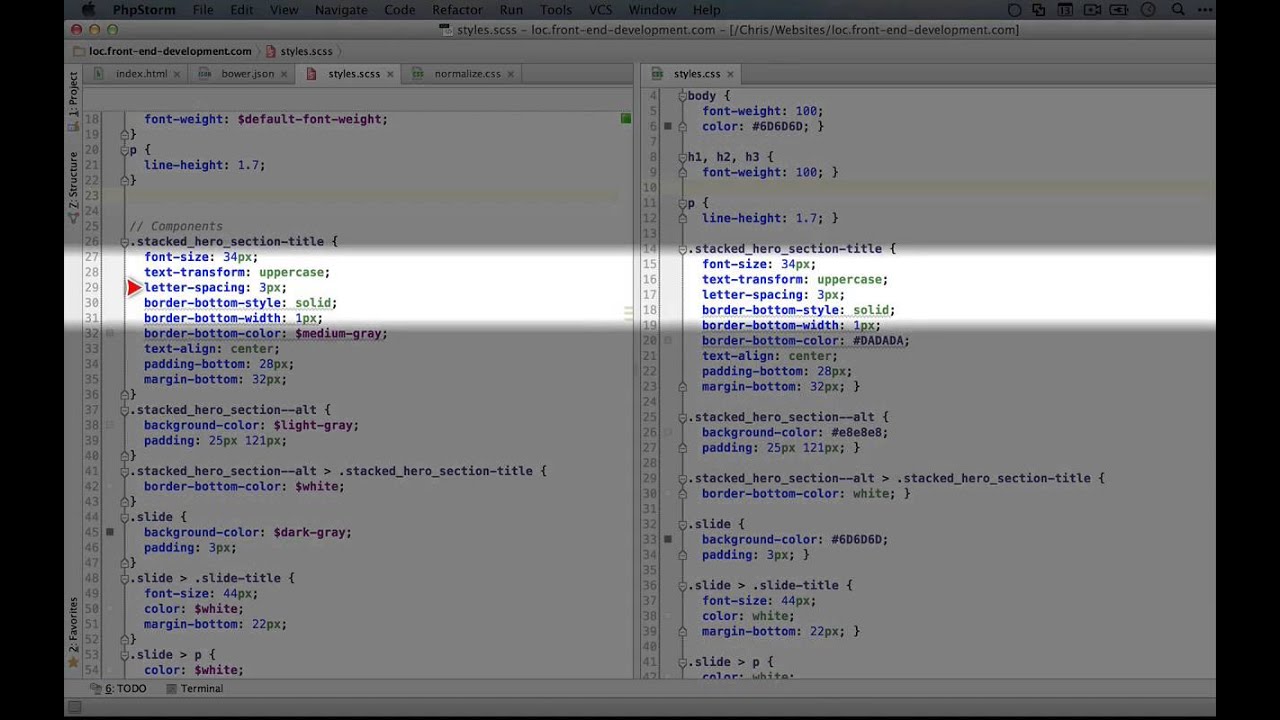The height and width of the screenshot is (720, 1280).
Task: Collapse body rule in styles.css pane
Action: tap(683, 96)
